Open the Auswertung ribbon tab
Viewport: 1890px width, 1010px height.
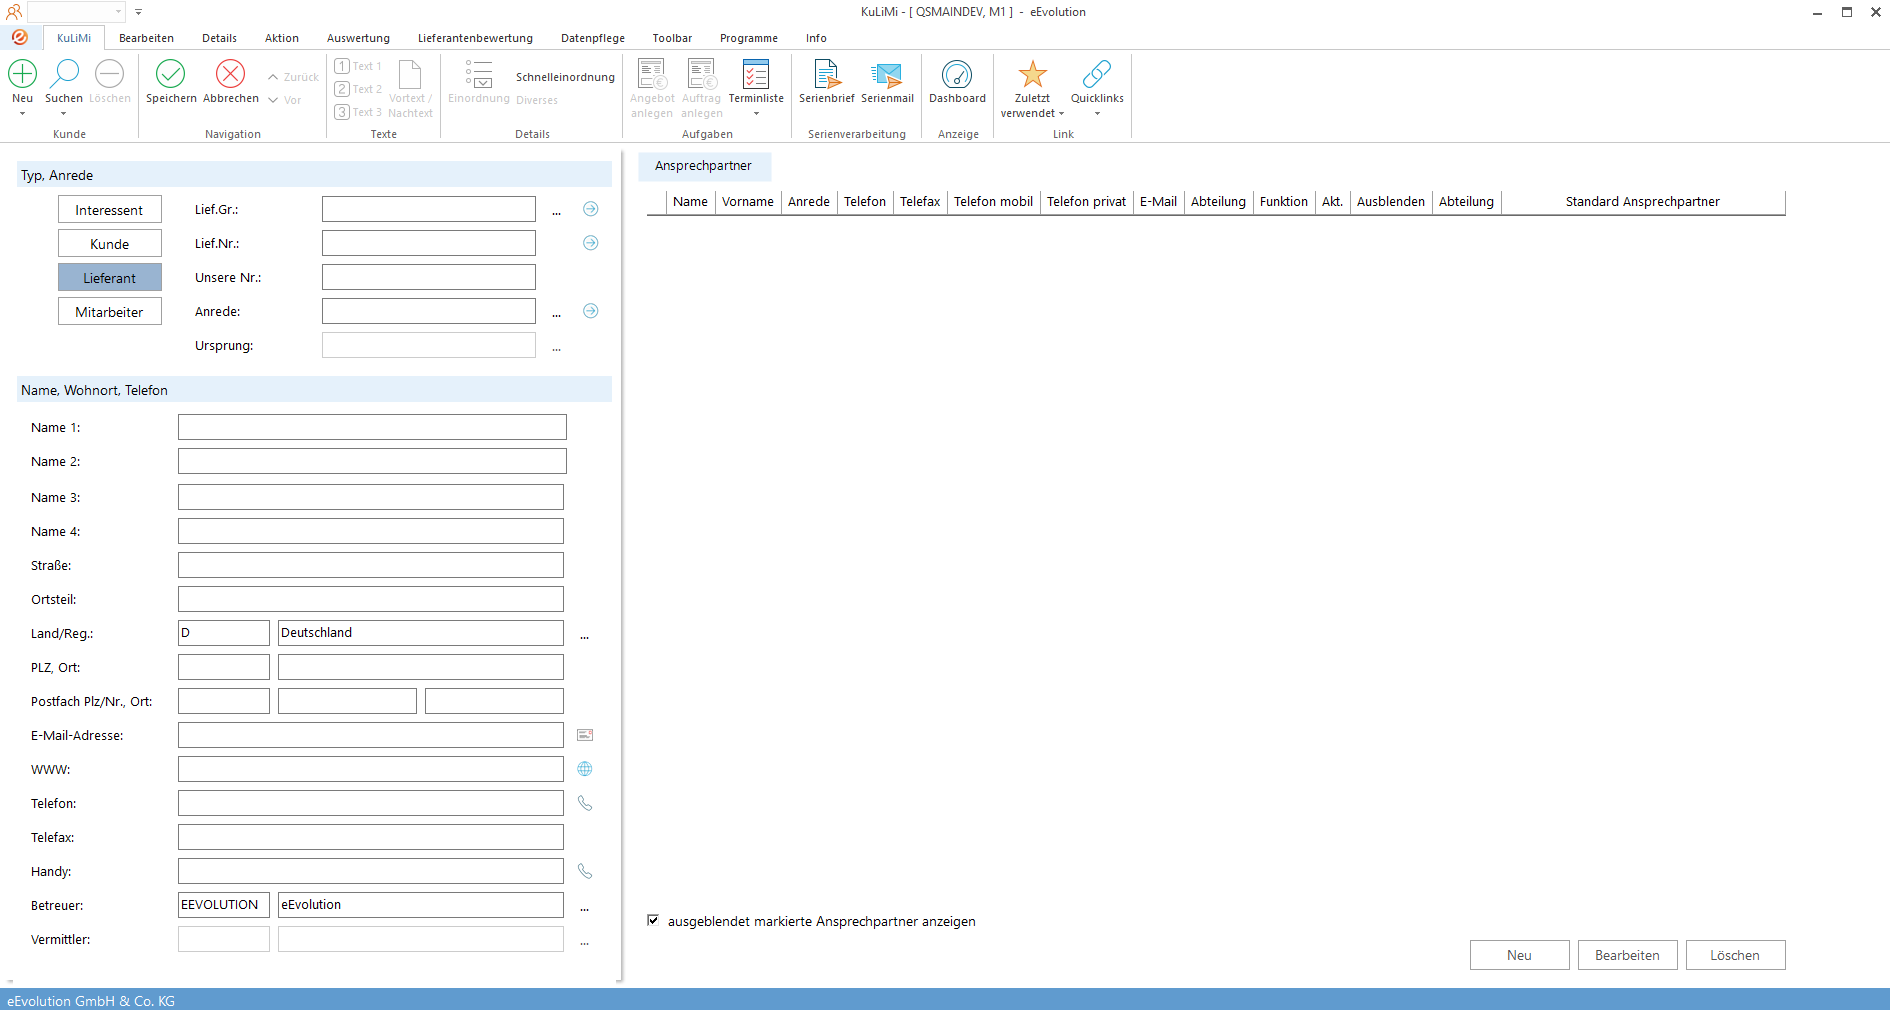[x=358, y=38]
